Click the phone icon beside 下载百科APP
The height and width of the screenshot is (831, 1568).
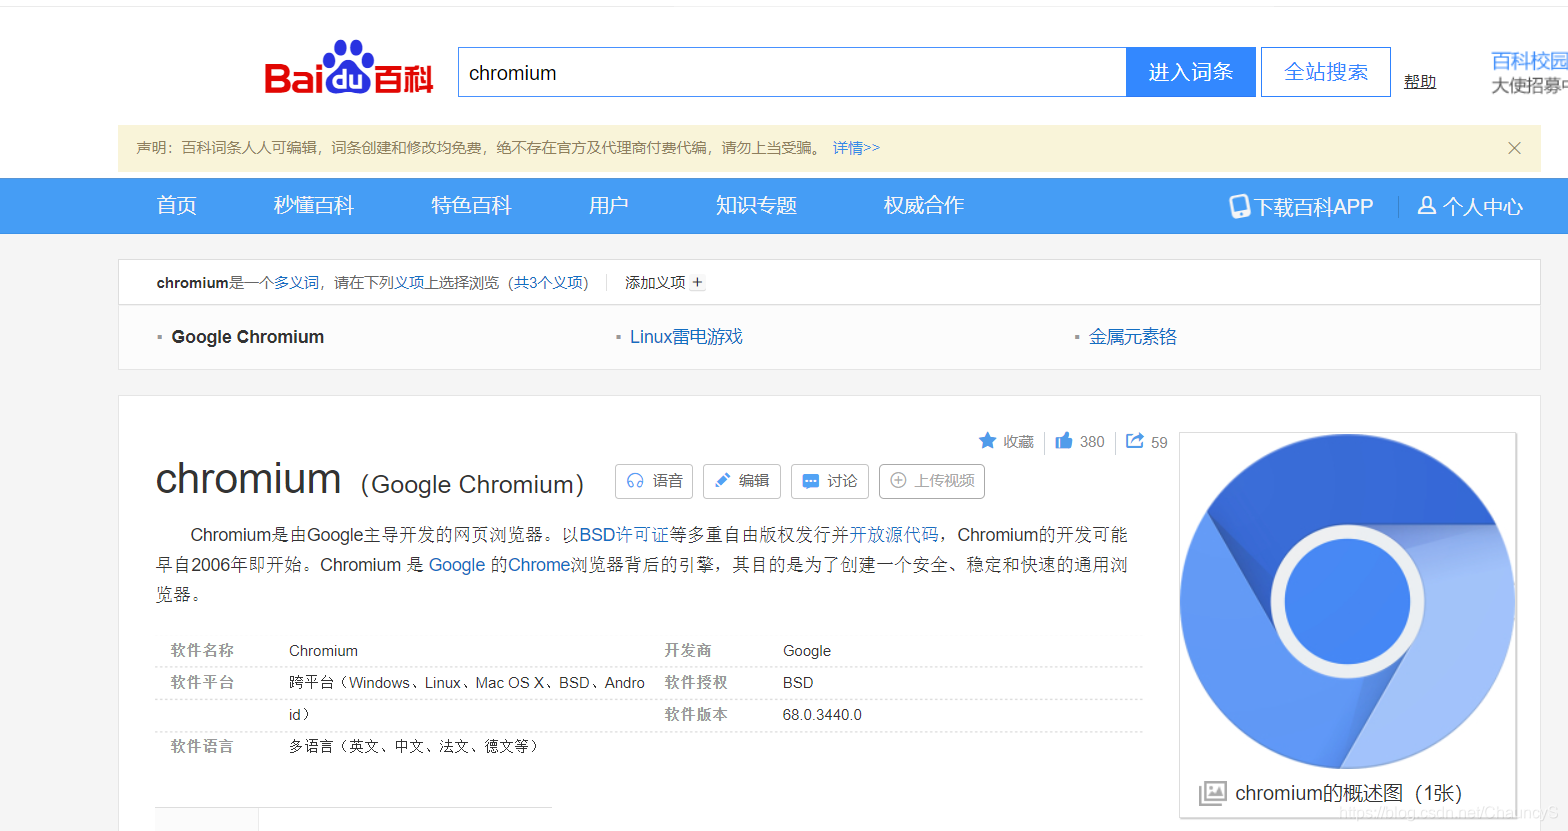(x=1239, y=206)
